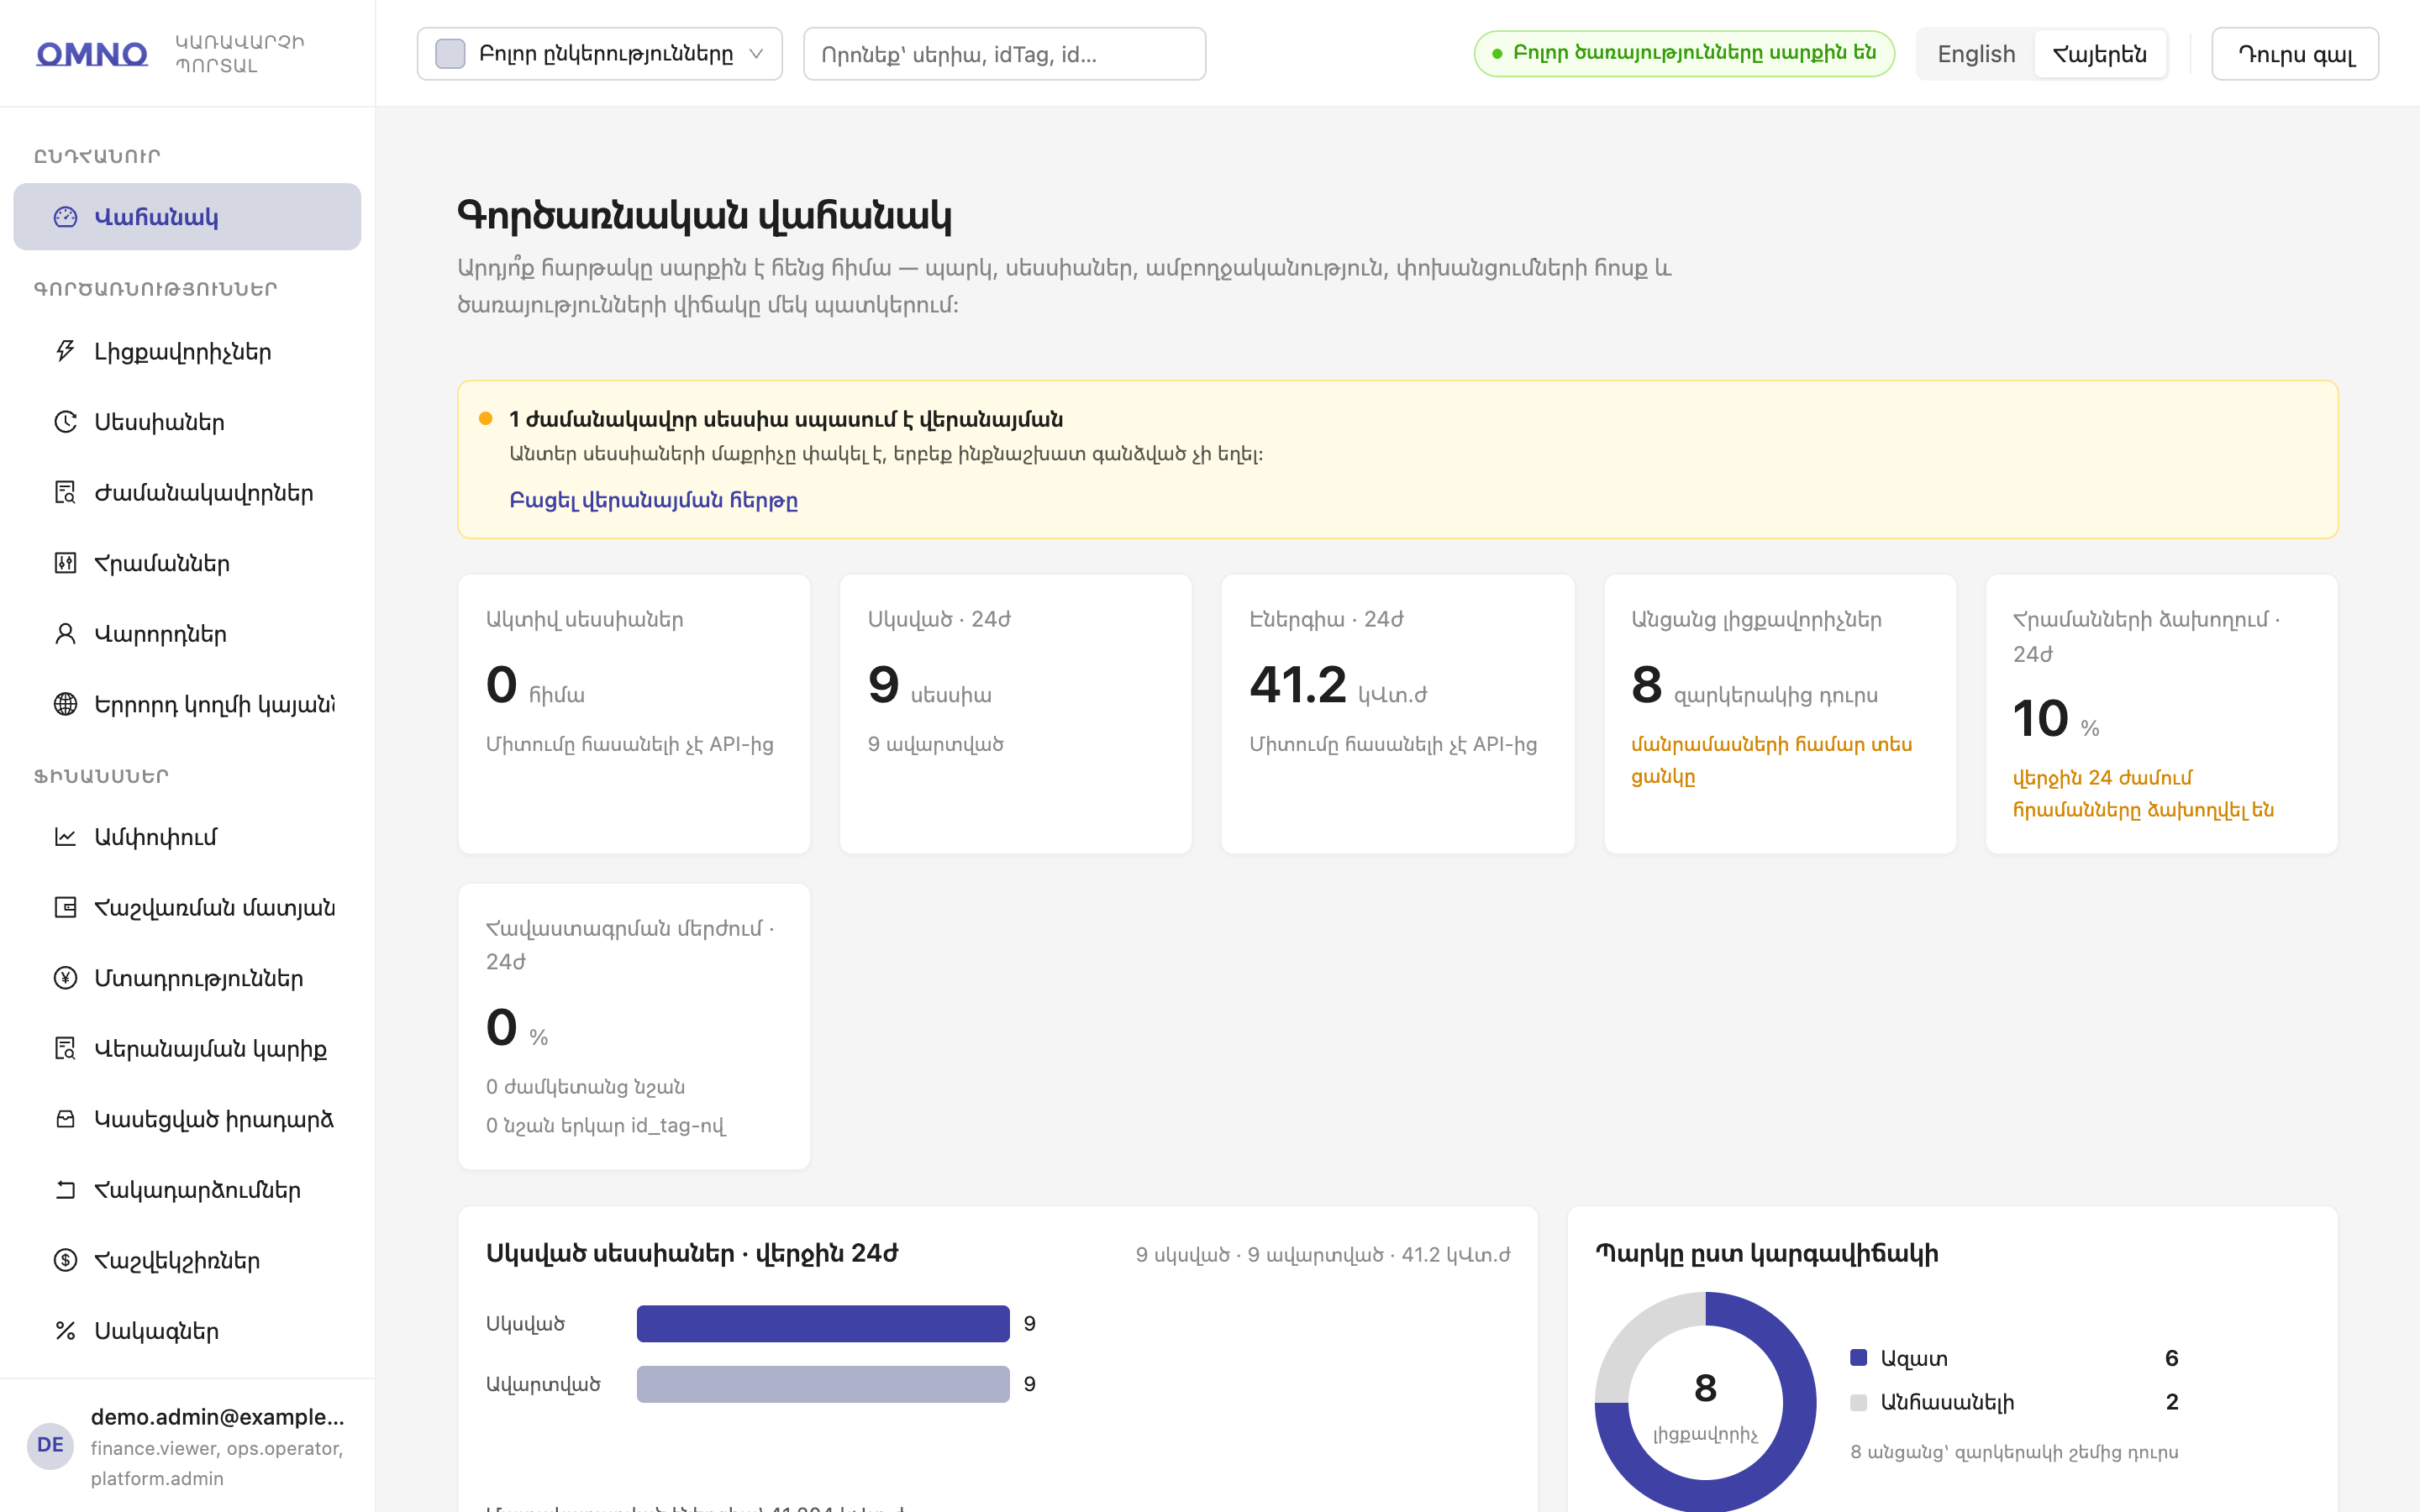Click the Սակագներ percent icon
2420x1512 pixels.
point(65,1331)
